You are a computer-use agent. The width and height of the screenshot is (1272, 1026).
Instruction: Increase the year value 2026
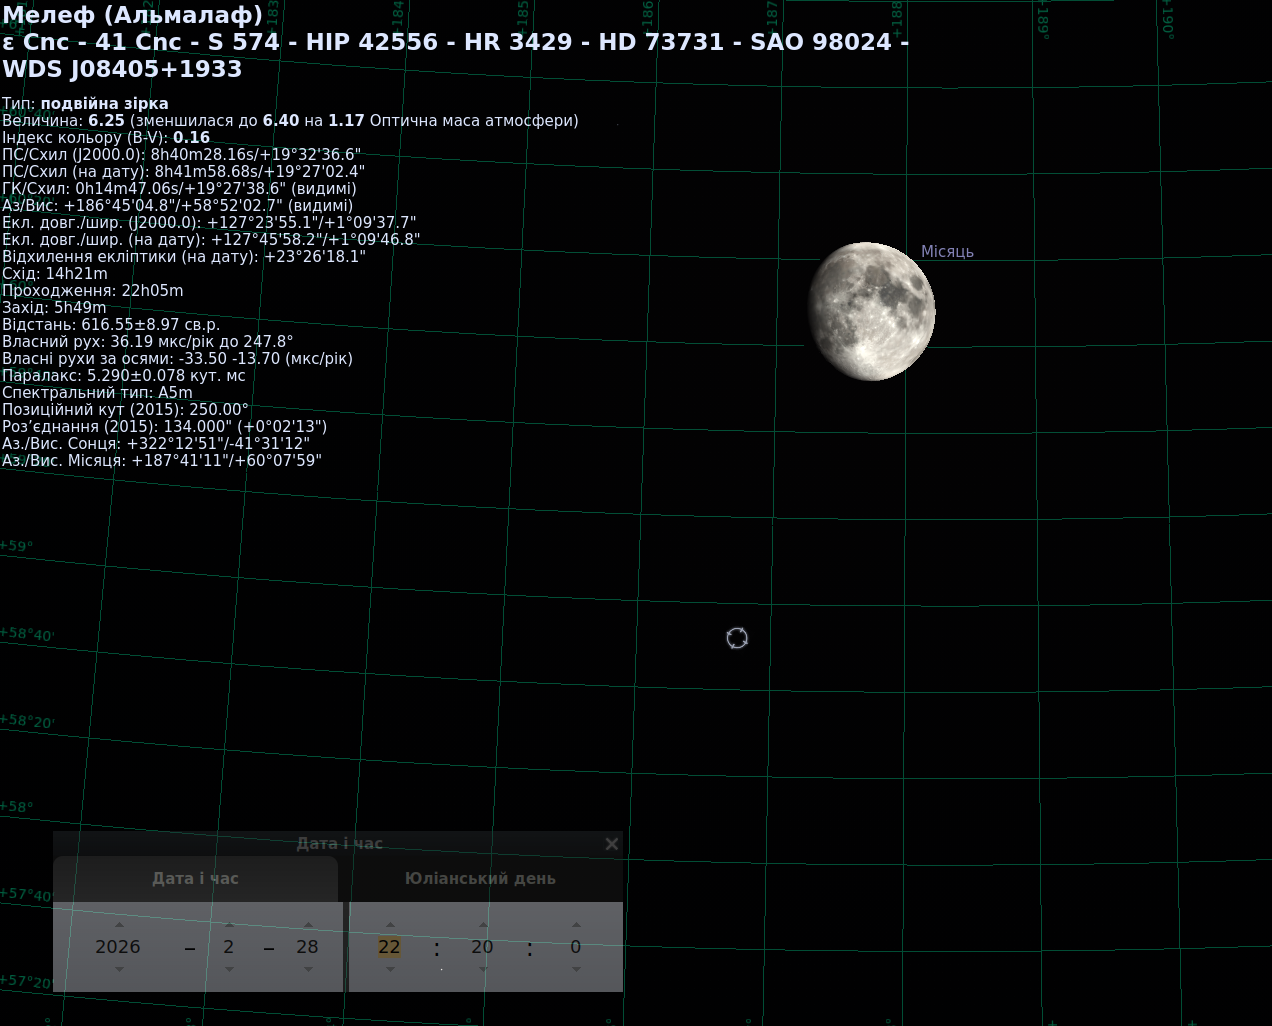click(119, 925)
